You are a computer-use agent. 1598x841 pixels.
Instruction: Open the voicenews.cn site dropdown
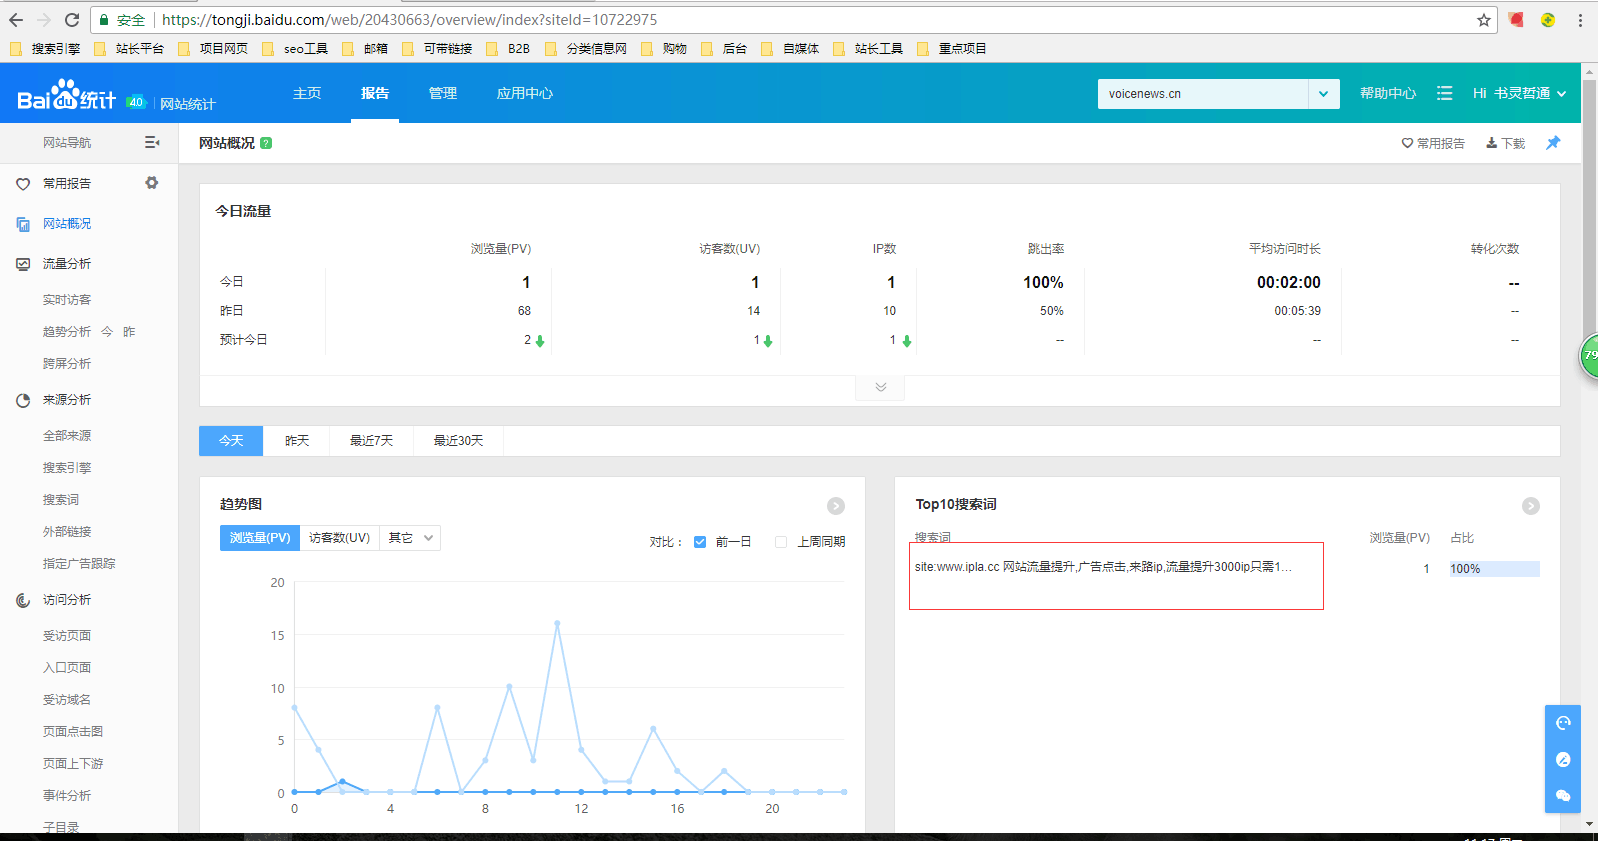point(1323,94)
